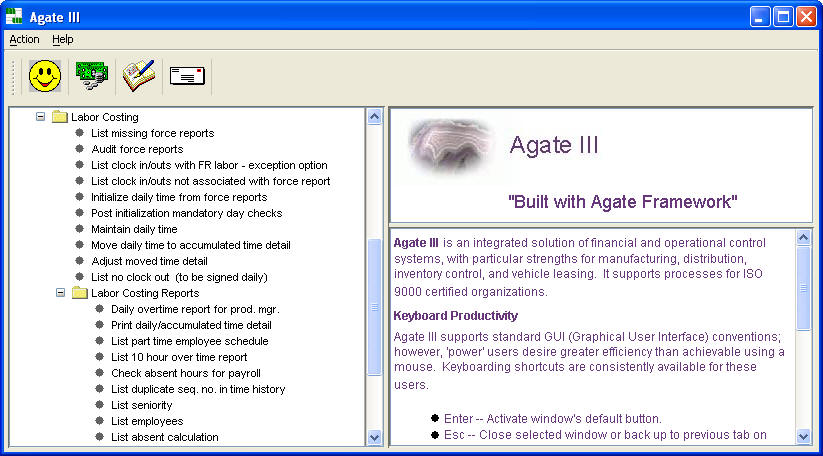Image resolution: width=823 pixels, height=456 pixels.
Task: Select Print daily/accumulated time detail
Action: point(191,325)
